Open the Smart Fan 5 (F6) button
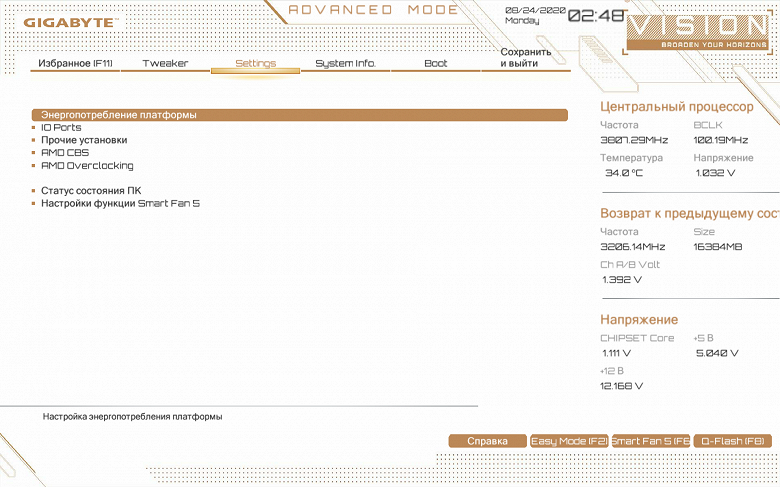This screenshot has width=780, height=487. point(651,441)
